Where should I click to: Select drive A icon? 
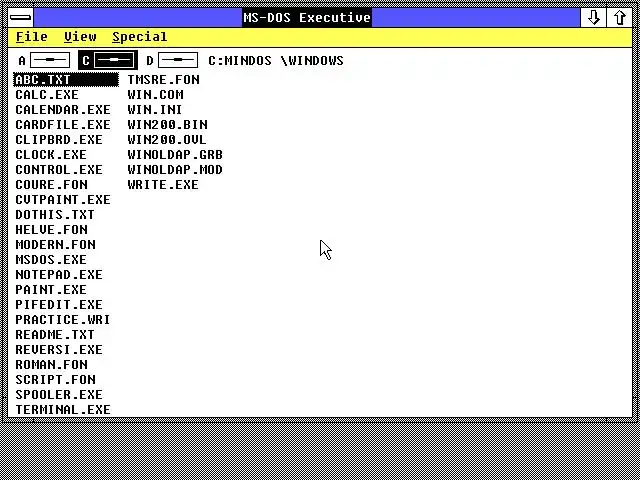44,61
